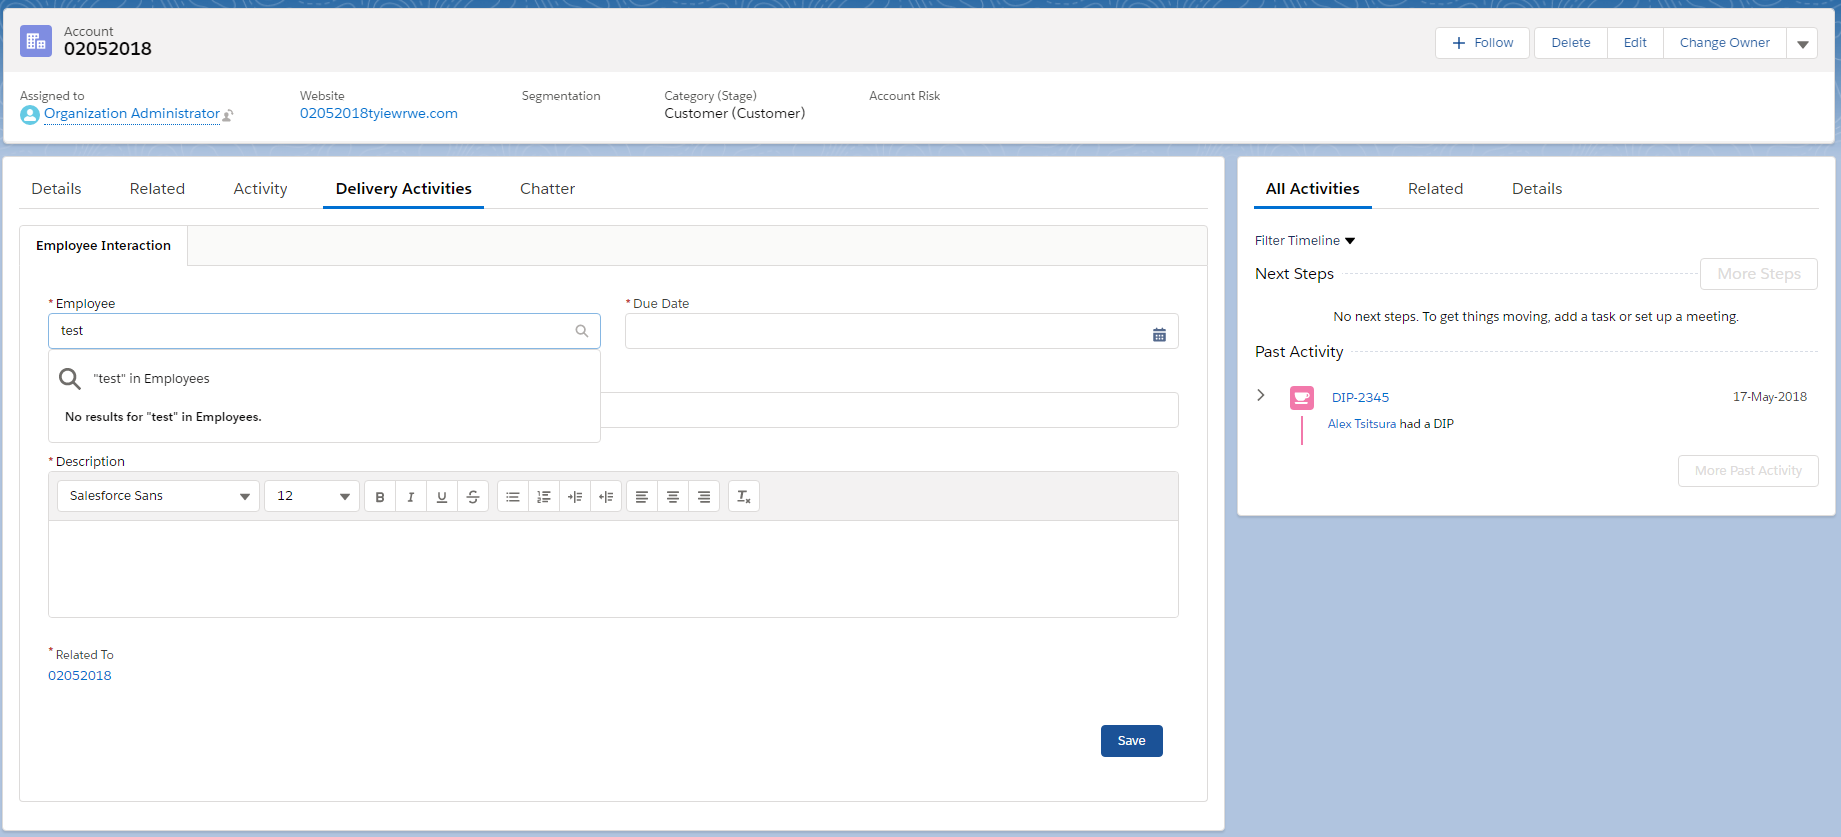Expand the DIP-2345 activity entry
The image size is (1841, 837).
pos(1261,396)
